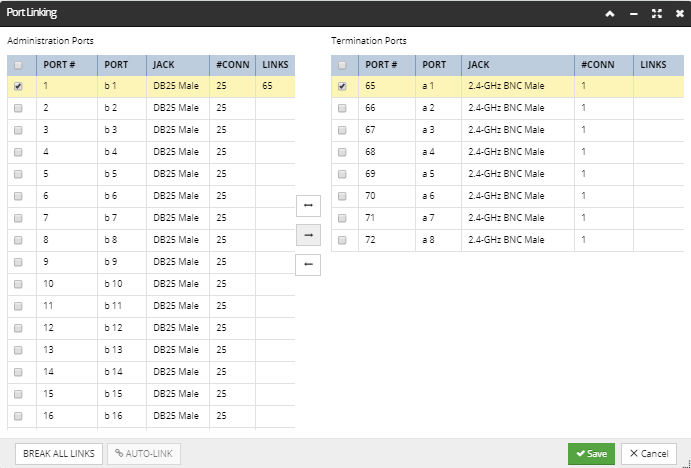Screen dimensions: 691x468
Task: Check administration port 8 checkbox
Action: click(18, 240)
